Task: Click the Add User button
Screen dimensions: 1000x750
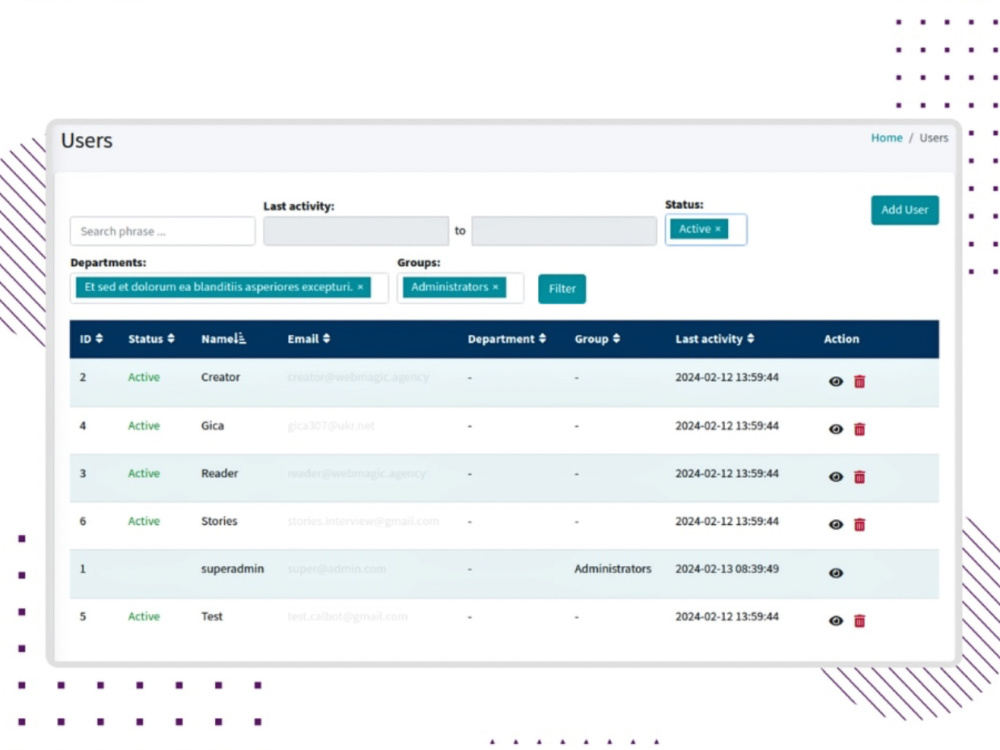Action: click(x=904, y=210)
